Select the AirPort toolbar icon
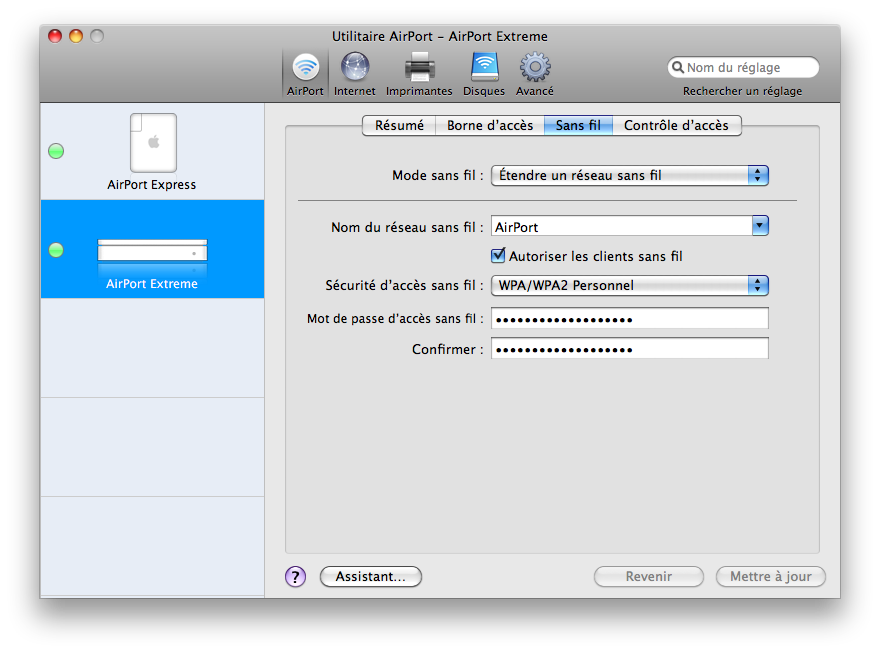Screen dimensions: 880x653 [x=305, y=72]
